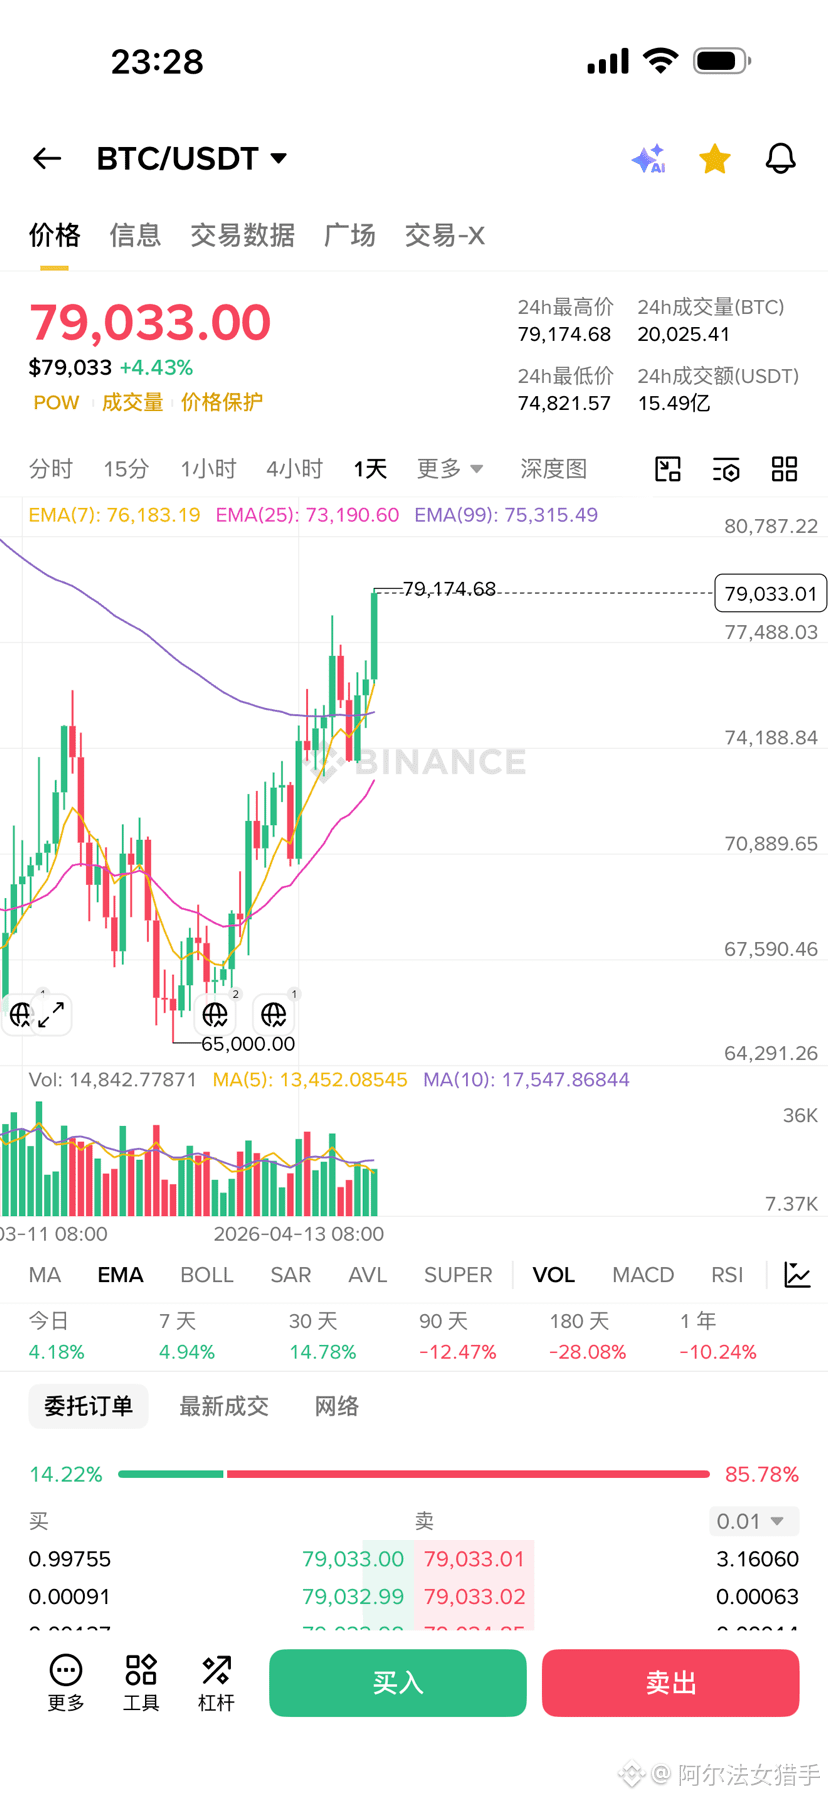The width and height of the screenshot is (828, 1800).
Task: Tap the 价格保护 tag
Action: (x=222, y=402)
